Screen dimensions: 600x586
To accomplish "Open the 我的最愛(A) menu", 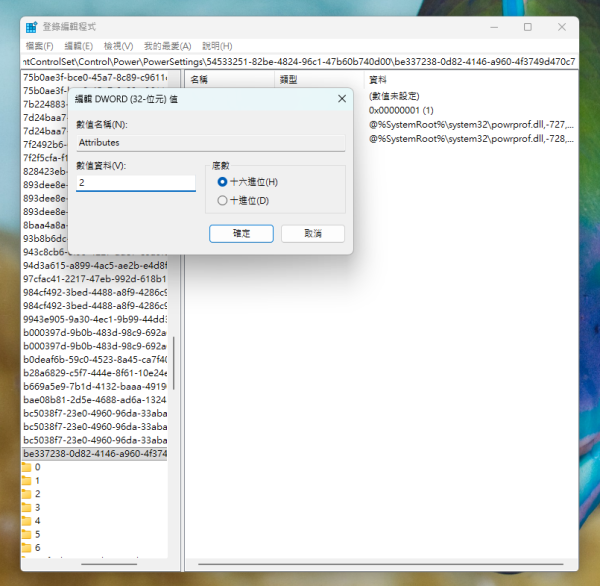I will coord(168,46).
